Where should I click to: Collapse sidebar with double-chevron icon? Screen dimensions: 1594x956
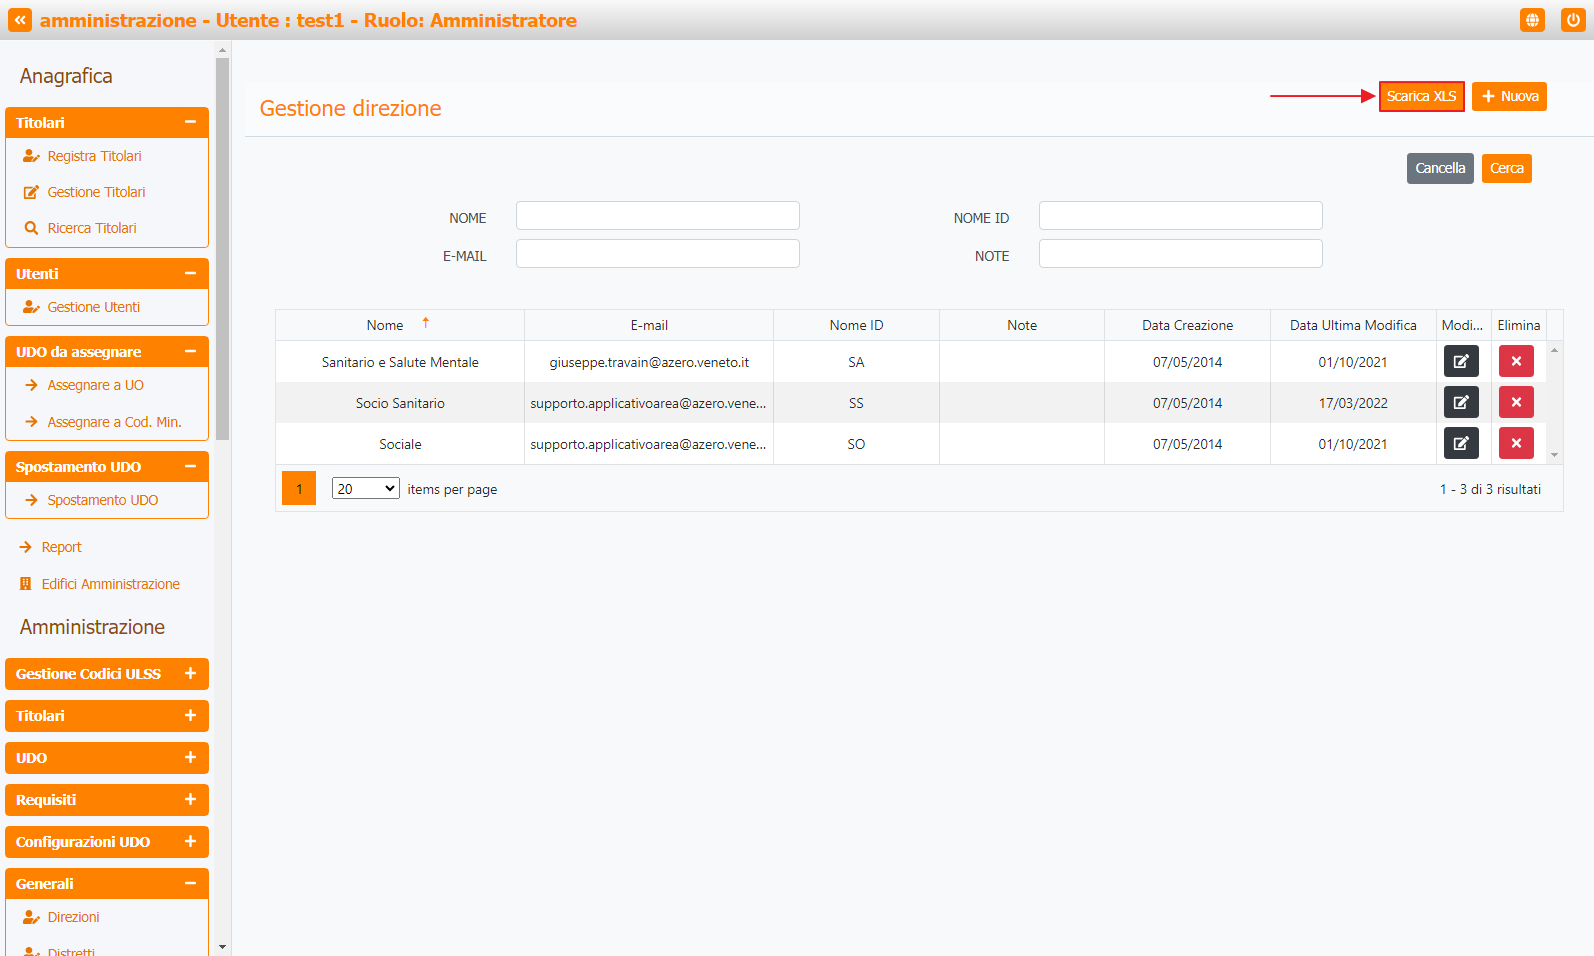[x=20, y=20]
